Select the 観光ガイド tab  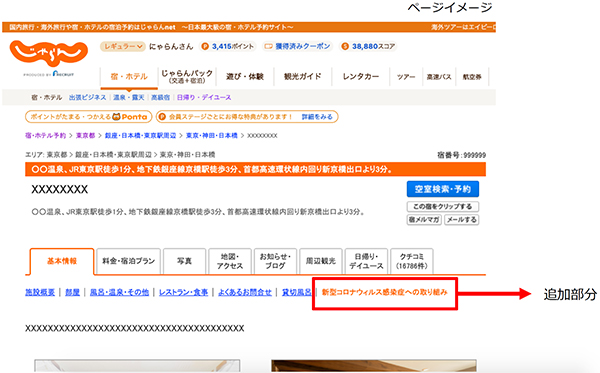tap(303, 77)
